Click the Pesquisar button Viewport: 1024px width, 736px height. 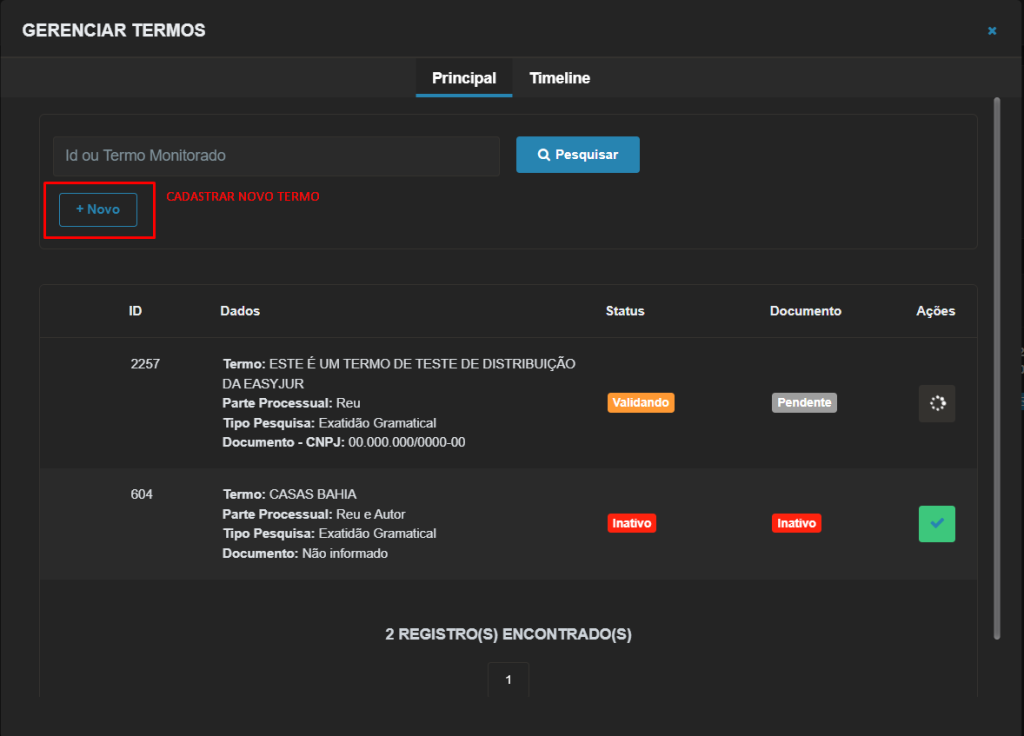pyautogui.click(x=577, y=155)
